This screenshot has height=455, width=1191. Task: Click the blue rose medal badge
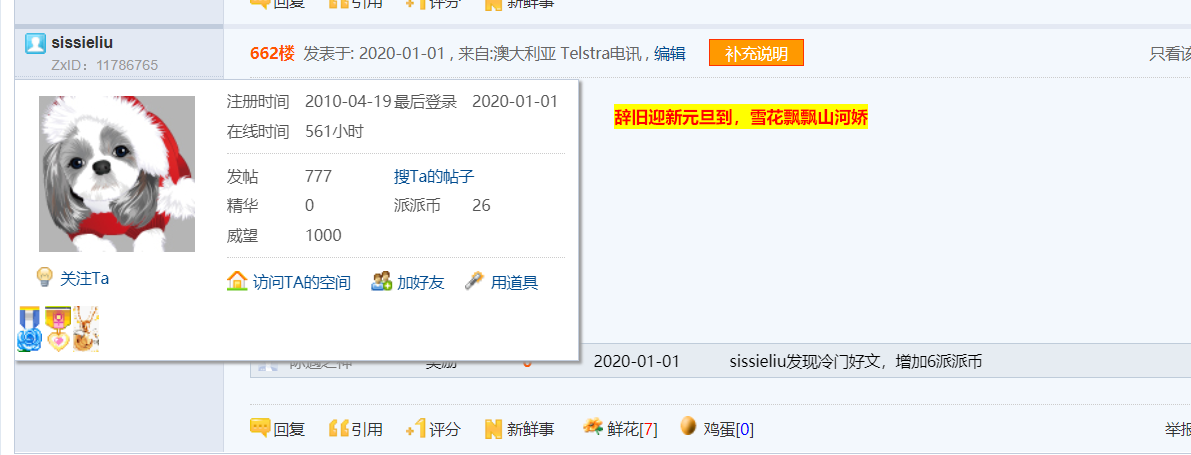[29, 329]
